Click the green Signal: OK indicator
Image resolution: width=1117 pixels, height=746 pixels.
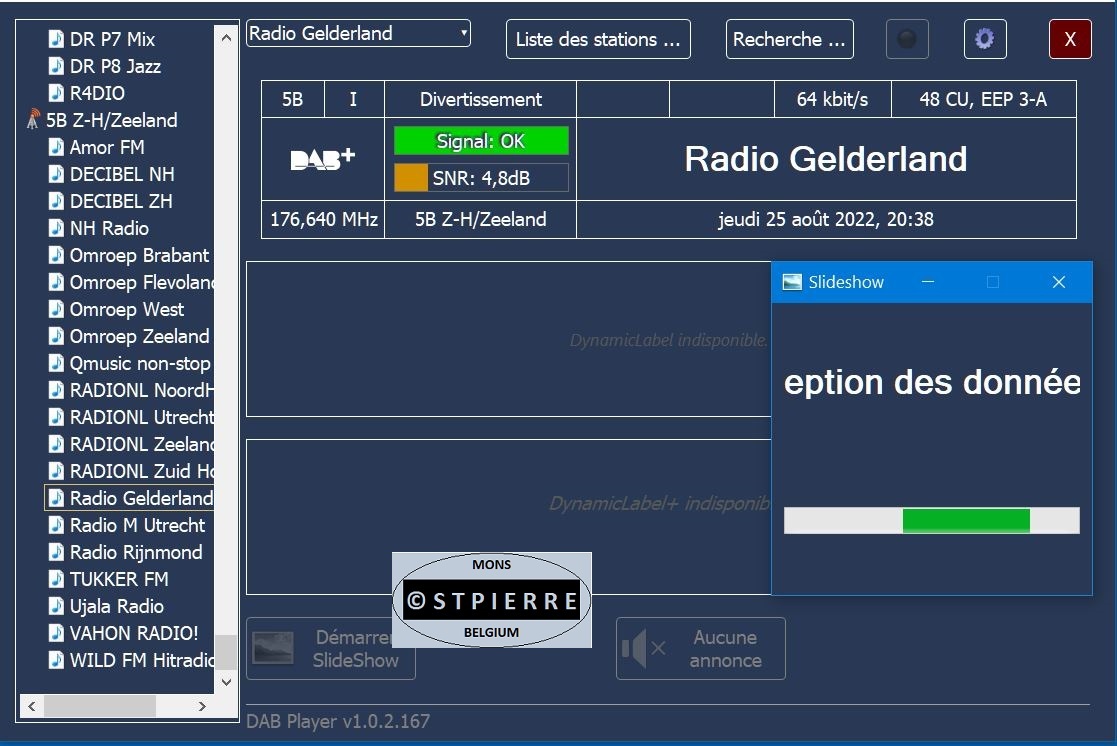click(481, 141)
